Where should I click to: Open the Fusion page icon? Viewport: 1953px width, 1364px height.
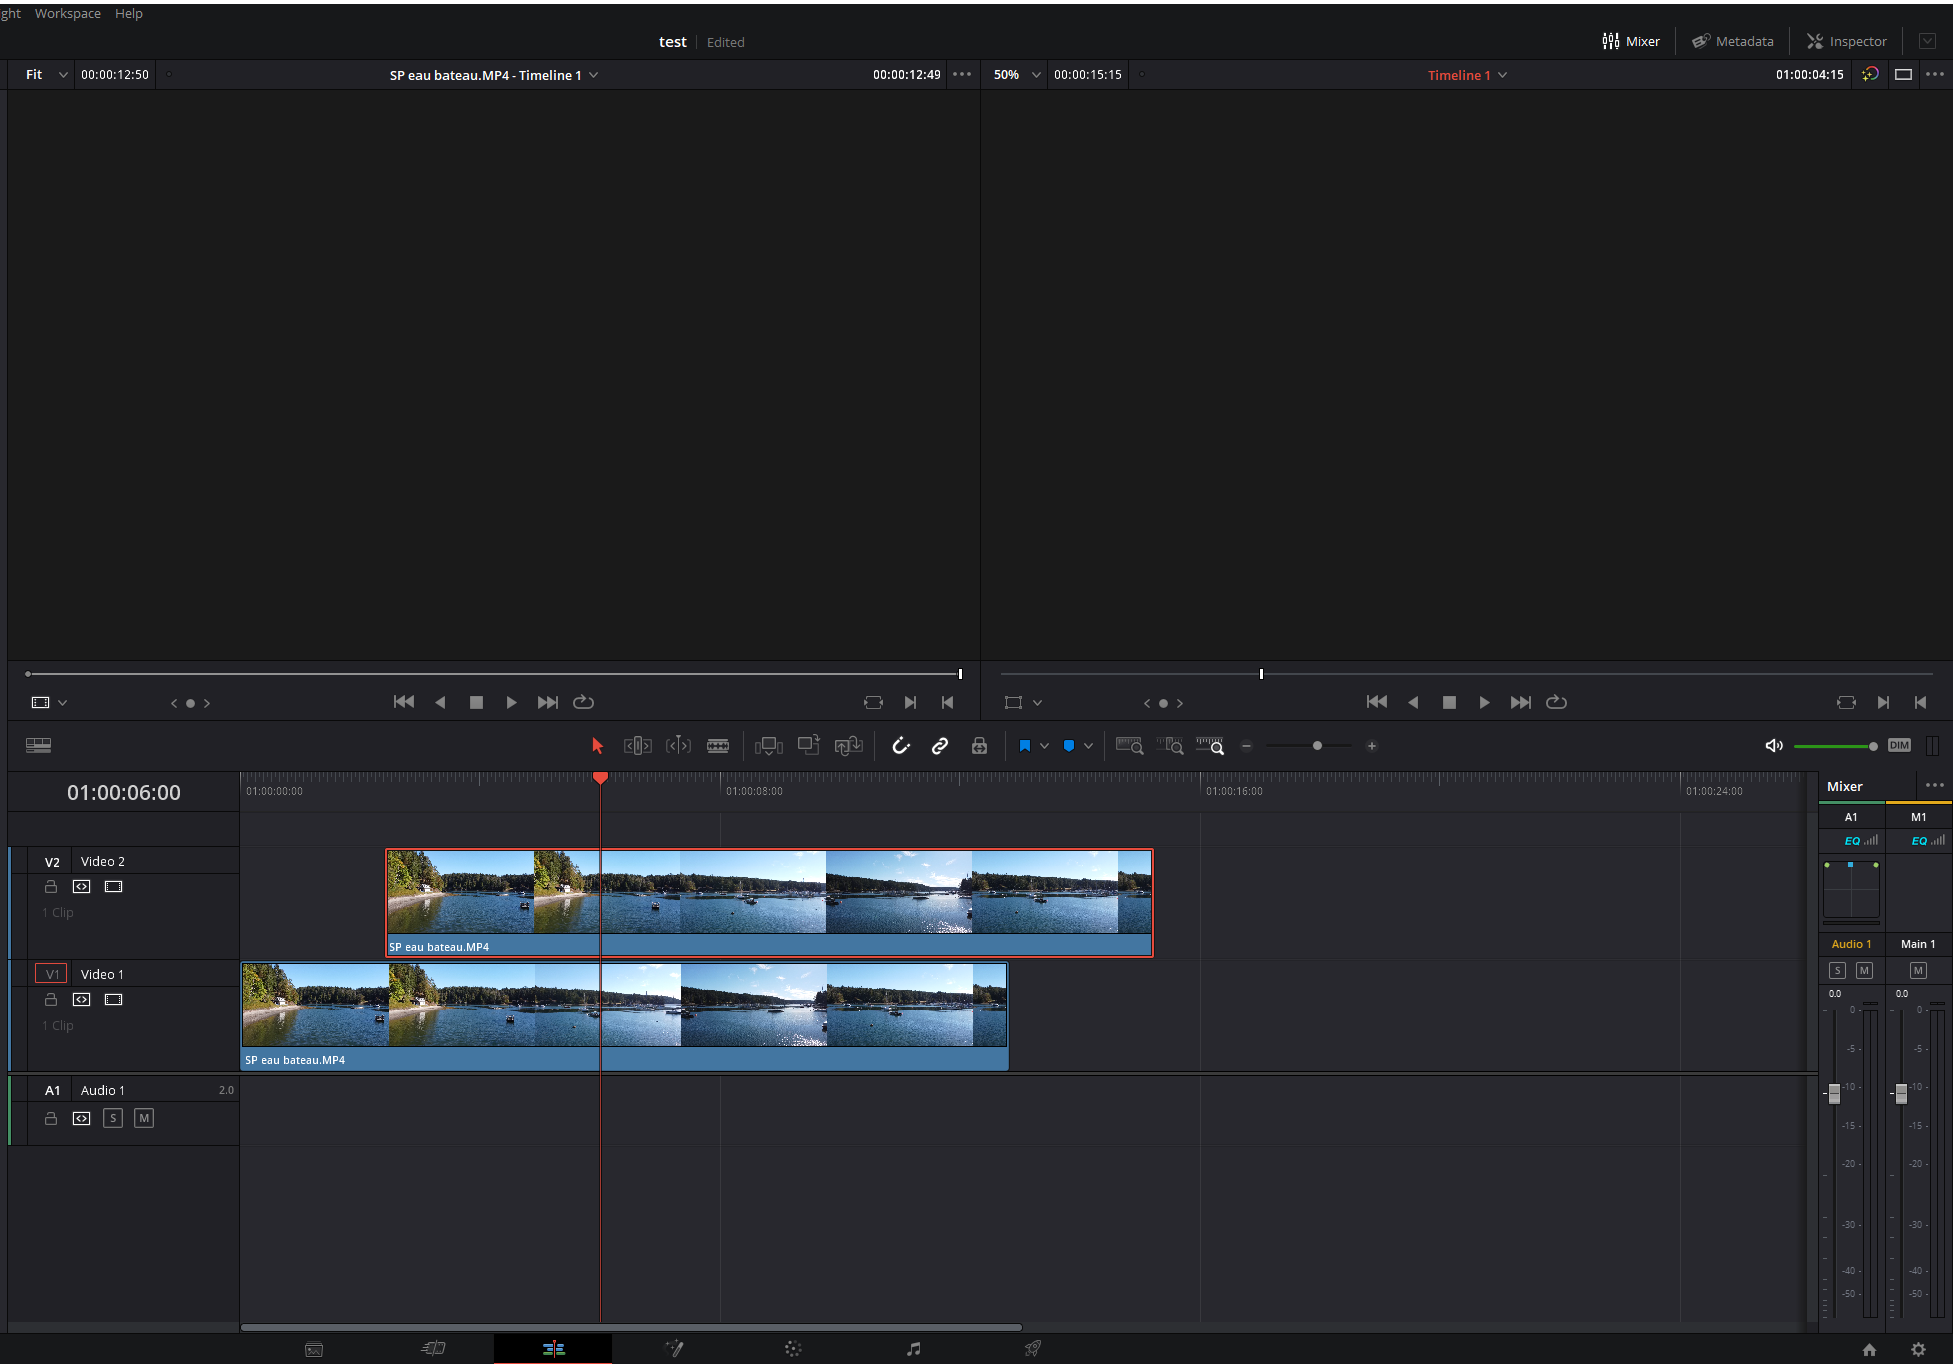[x=674, y=1349]
